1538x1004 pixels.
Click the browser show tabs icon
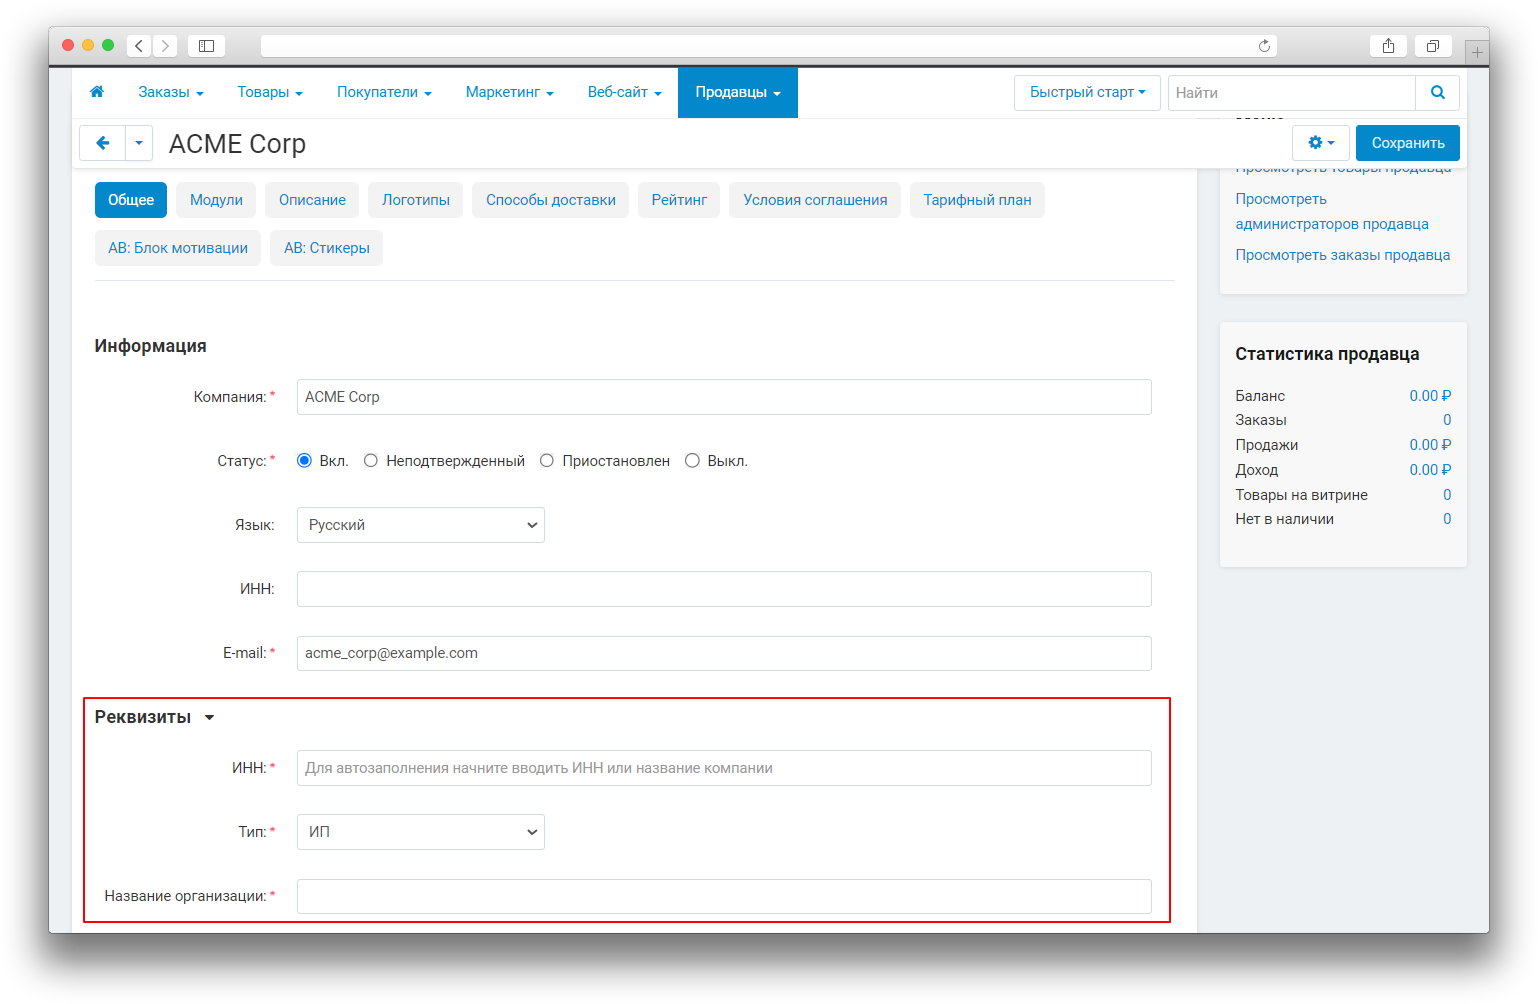click(x=1432, y=46)
